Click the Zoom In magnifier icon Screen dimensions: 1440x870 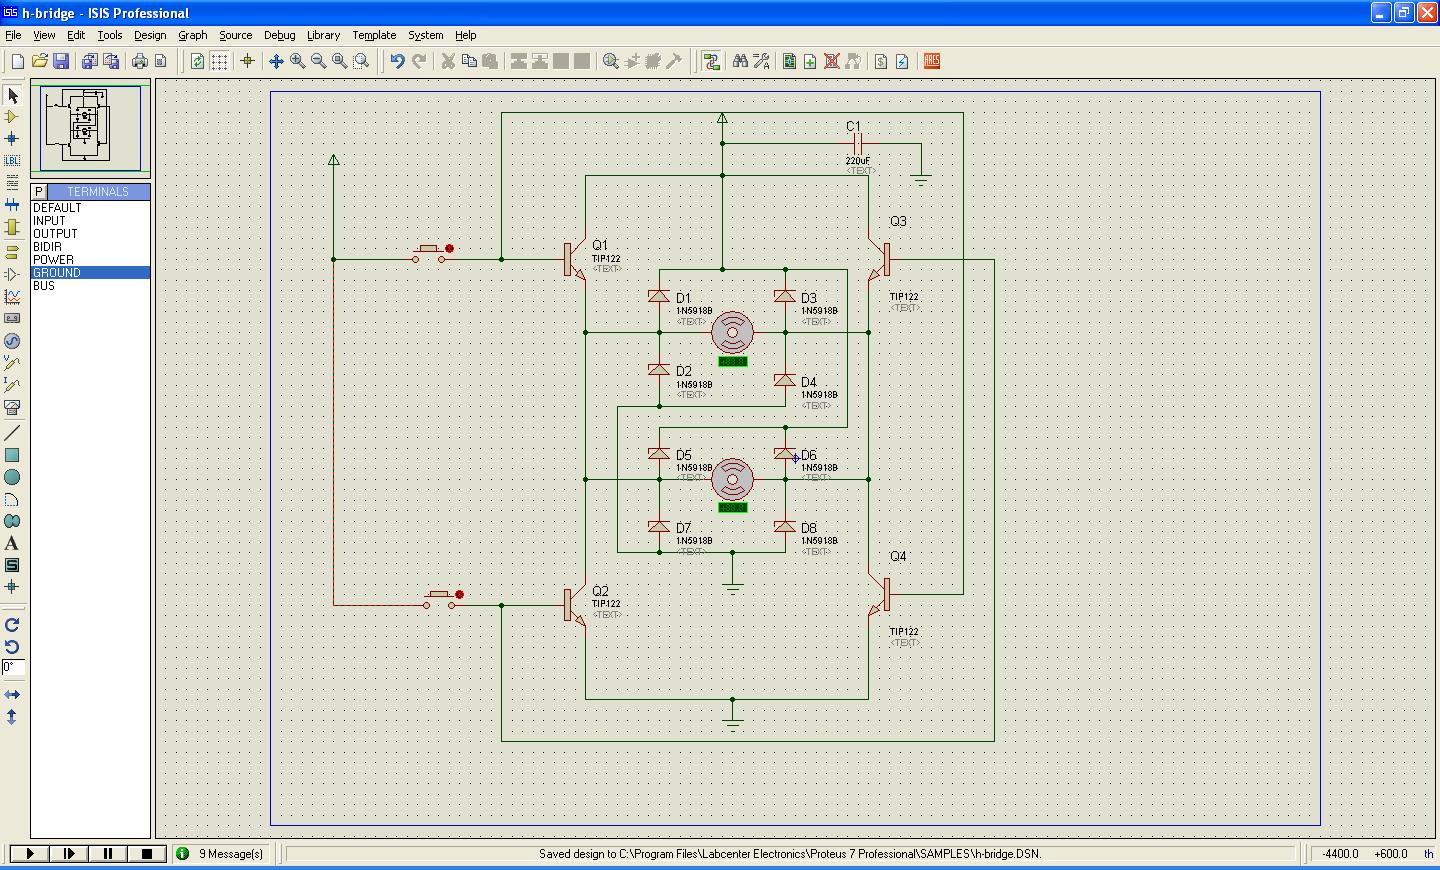pyautogui.click(x=298, y=61)
